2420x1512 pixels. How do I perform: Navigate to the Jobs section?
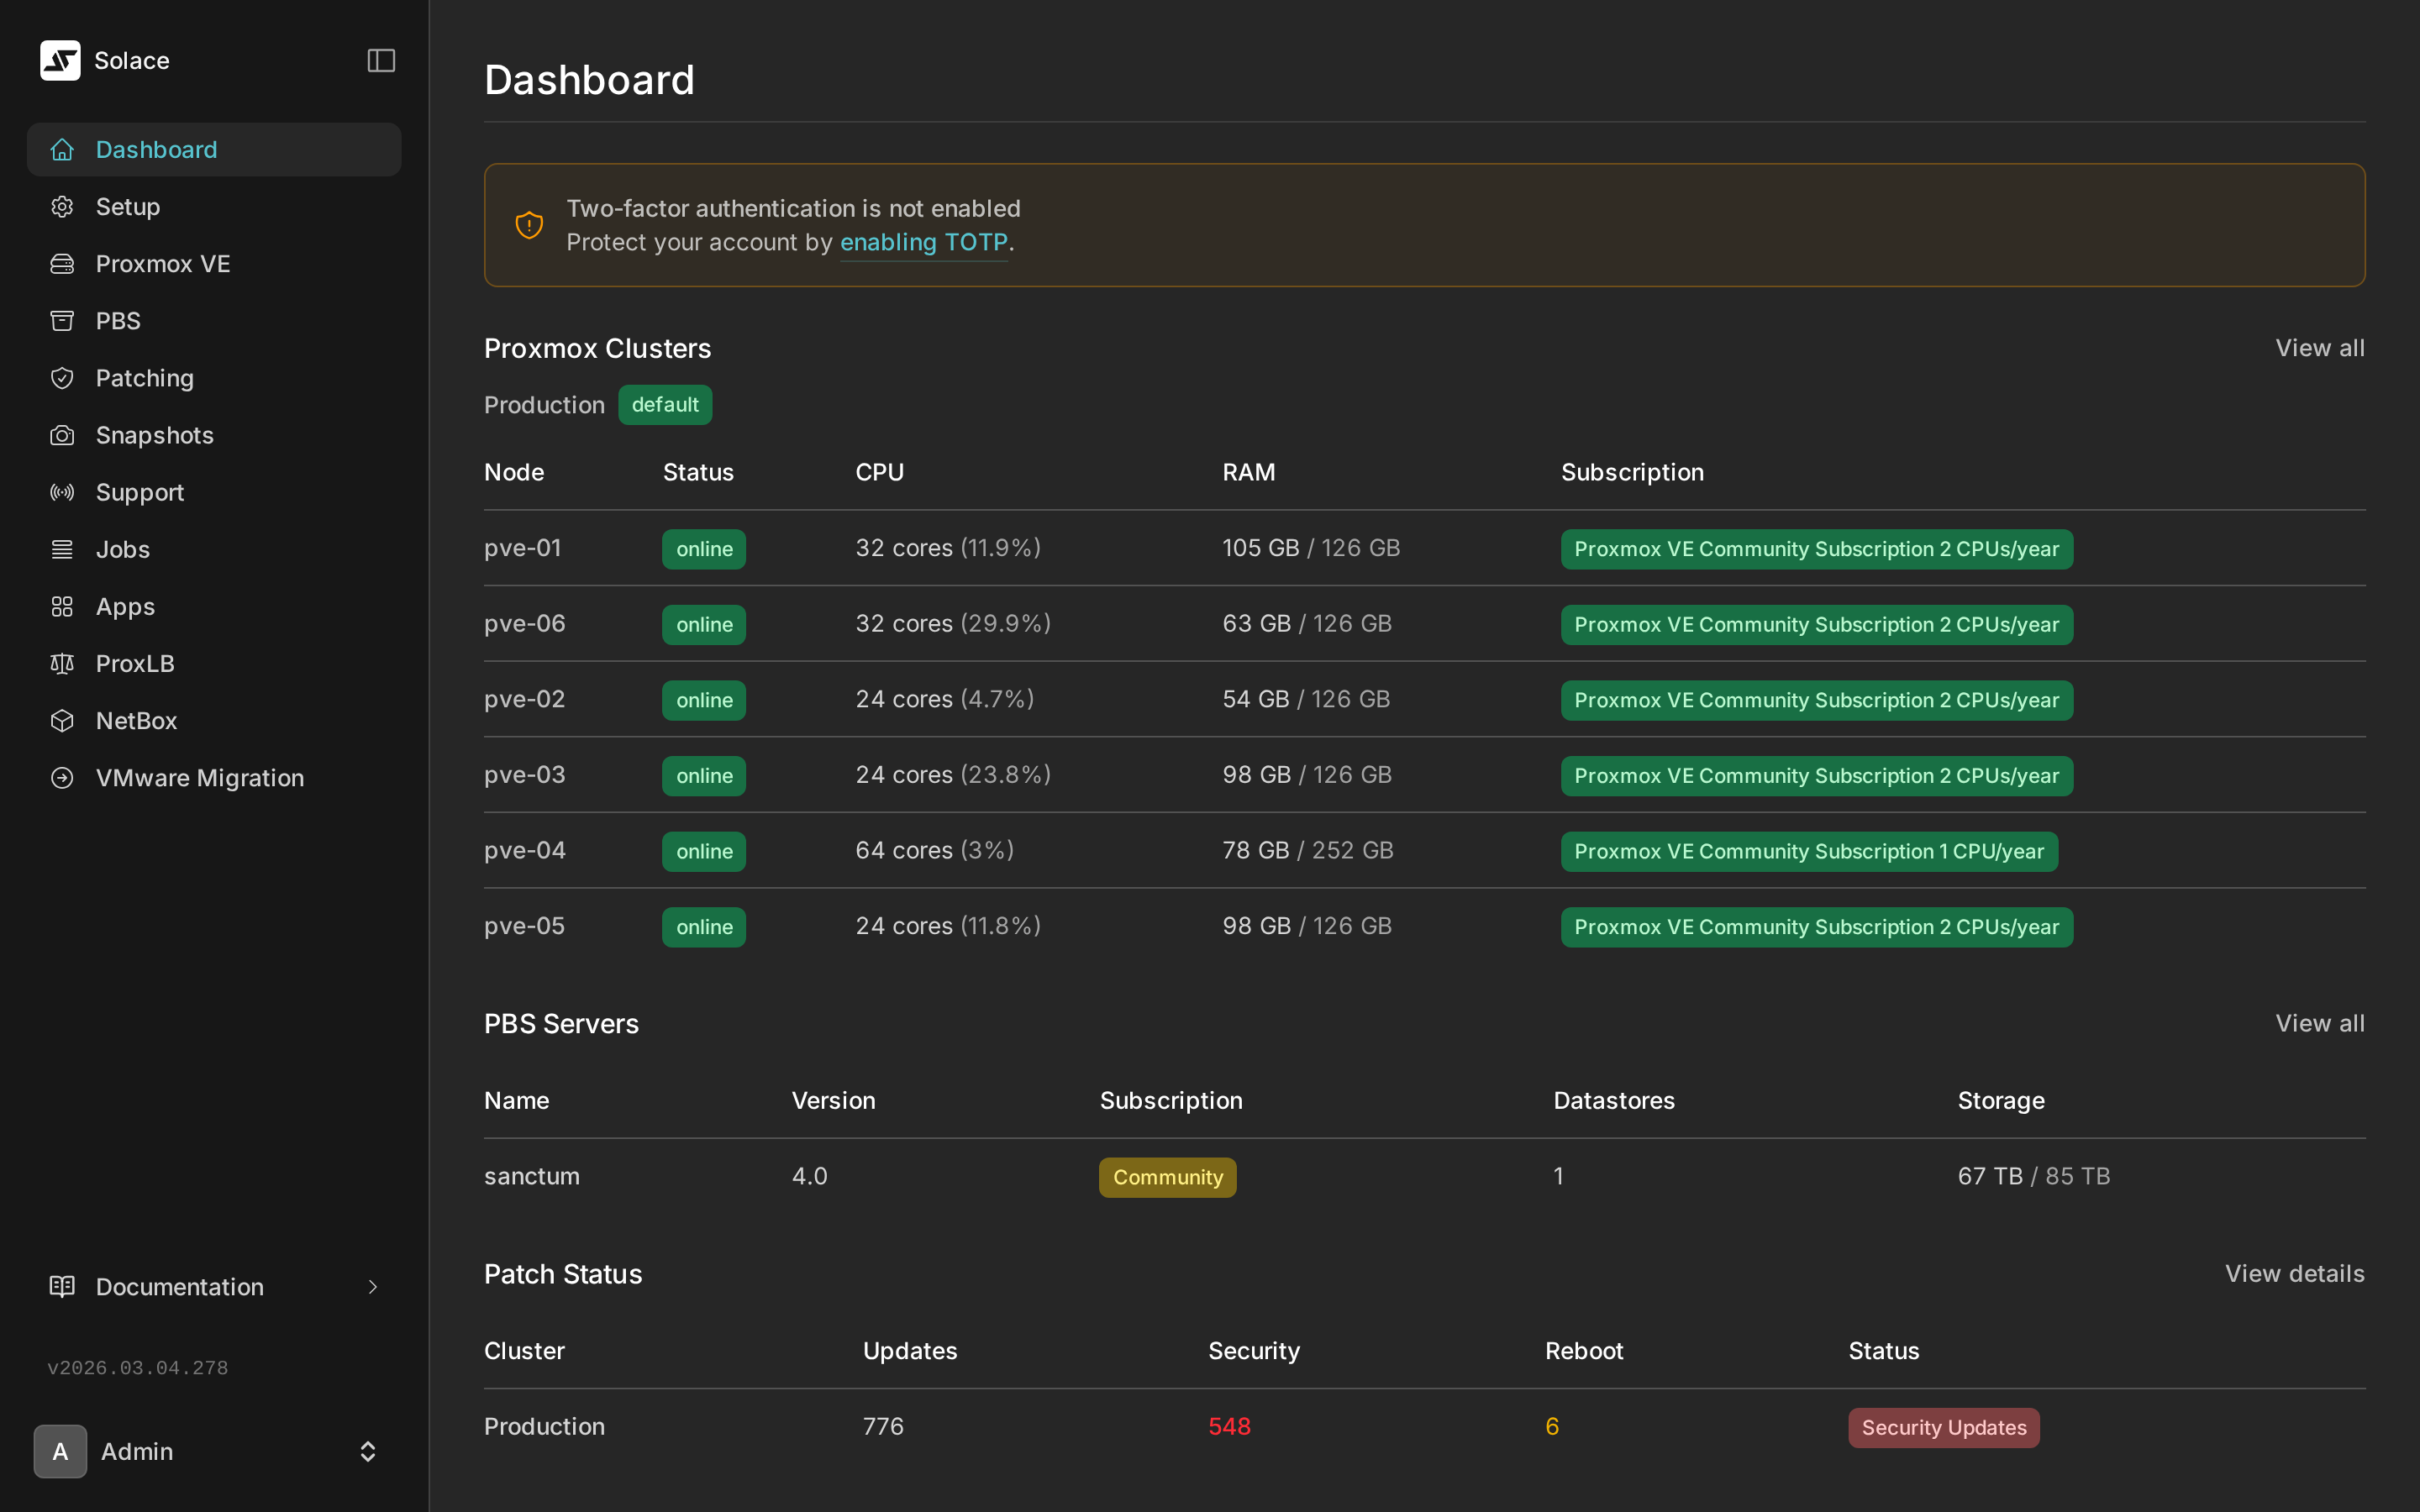(x=122, y=548)
